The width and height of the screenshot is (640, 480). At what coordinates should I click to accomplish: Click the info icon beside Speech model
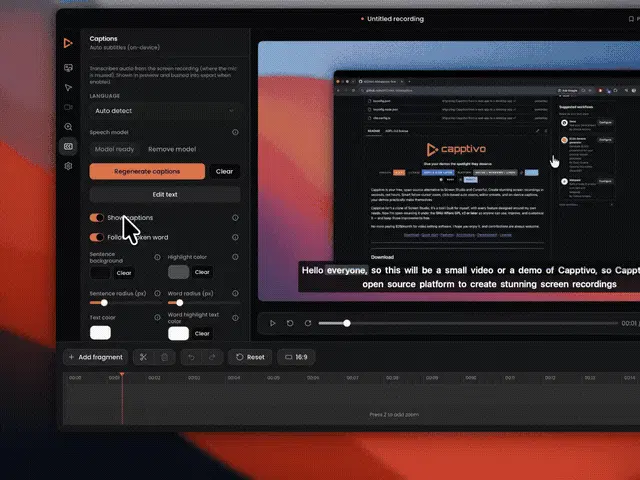[235, 132]
